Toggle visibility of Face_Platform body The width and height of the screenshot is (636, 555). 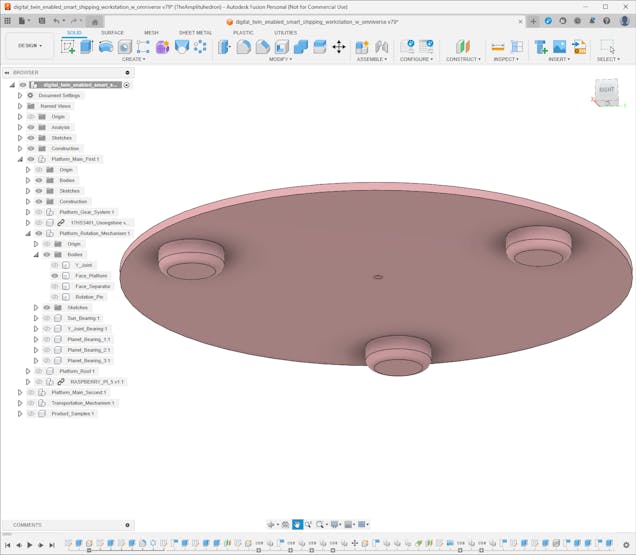55,276
